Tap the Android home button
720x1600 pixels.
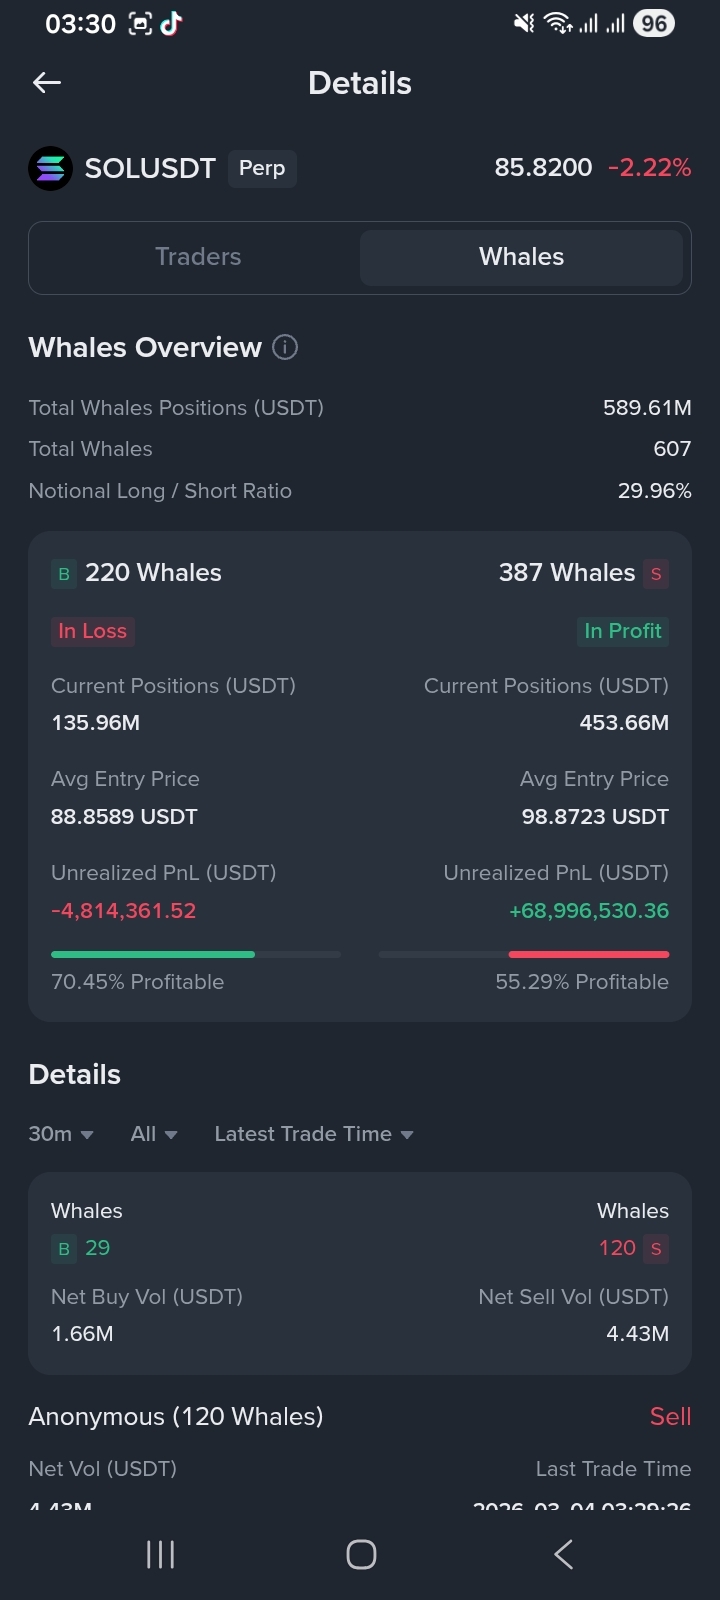click(361, 1554)
